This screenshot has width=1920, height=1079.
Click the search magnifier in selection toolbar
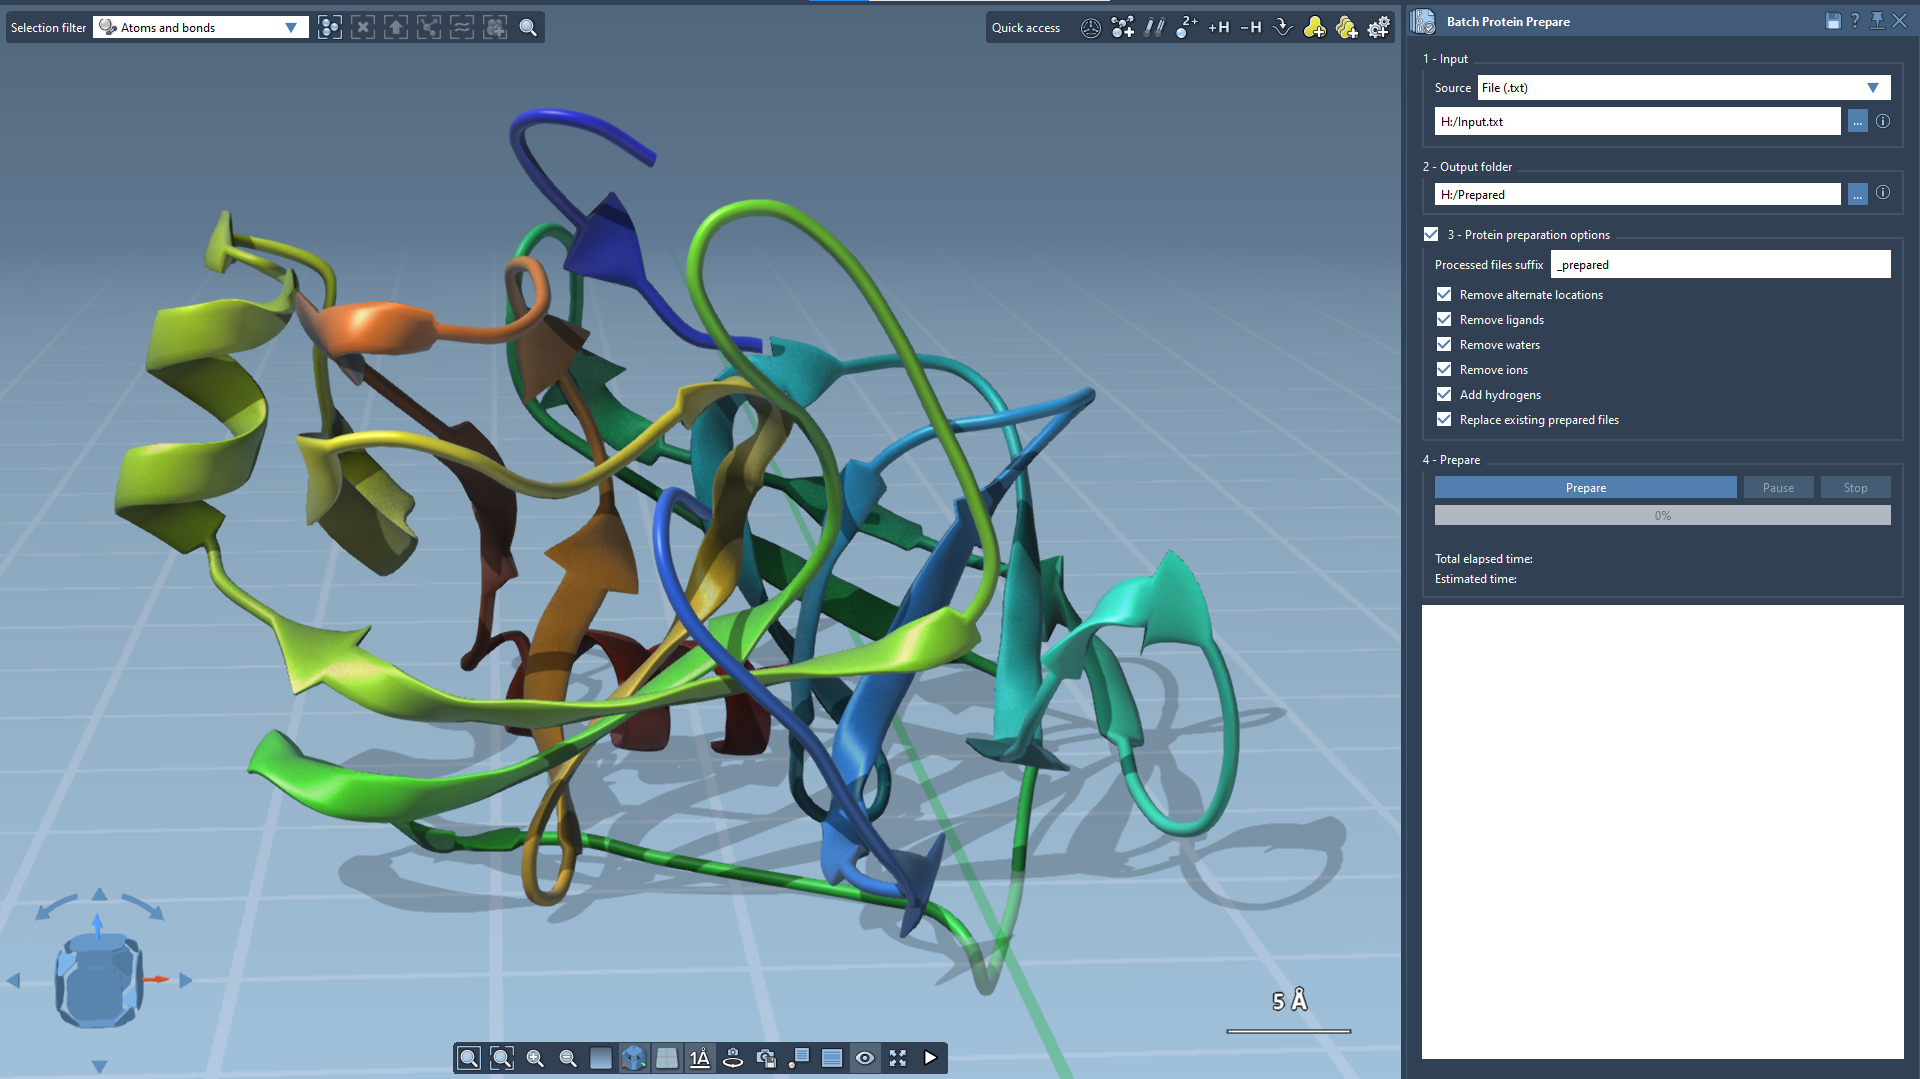click(528, 28)
